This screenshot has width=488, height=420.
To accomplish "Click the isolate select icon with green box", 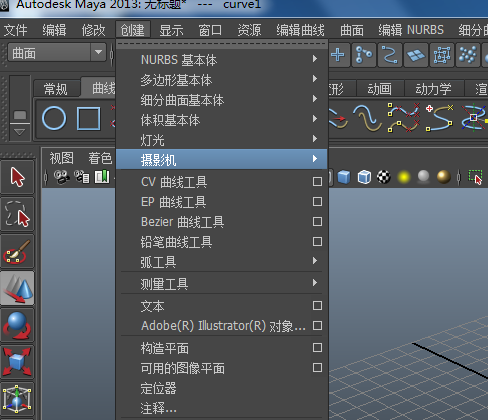I will point(475,177).
